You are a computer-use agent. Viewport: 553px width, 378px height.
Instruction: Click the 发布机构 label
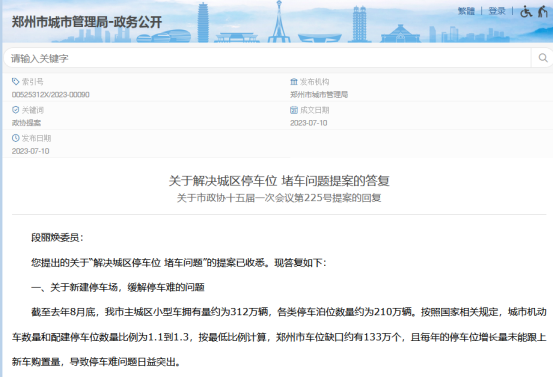pyautogui.click(x=315, y=82)
